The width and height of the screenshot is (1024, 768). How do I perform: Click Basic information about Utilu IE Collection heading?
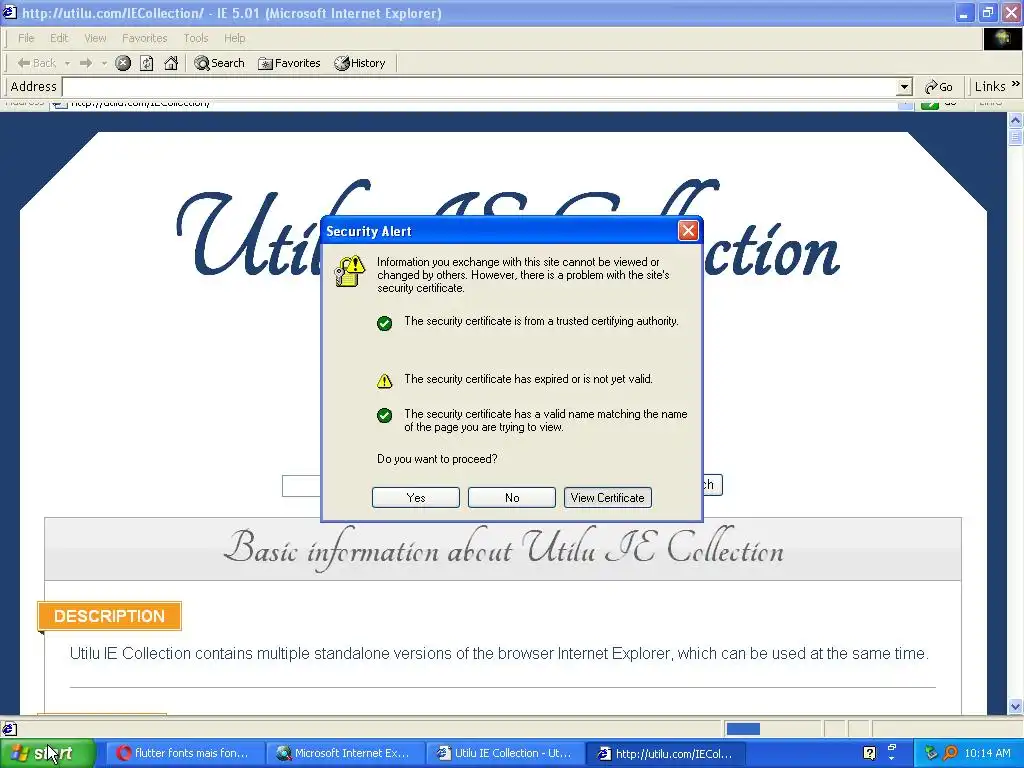[503, 549]
